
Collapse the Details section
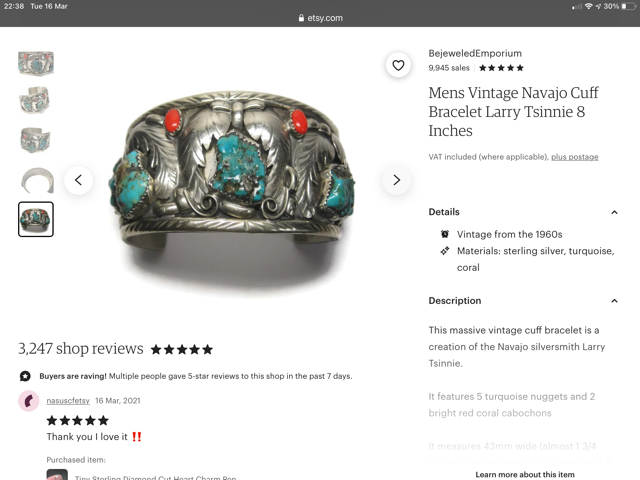(x=614, y=212)
